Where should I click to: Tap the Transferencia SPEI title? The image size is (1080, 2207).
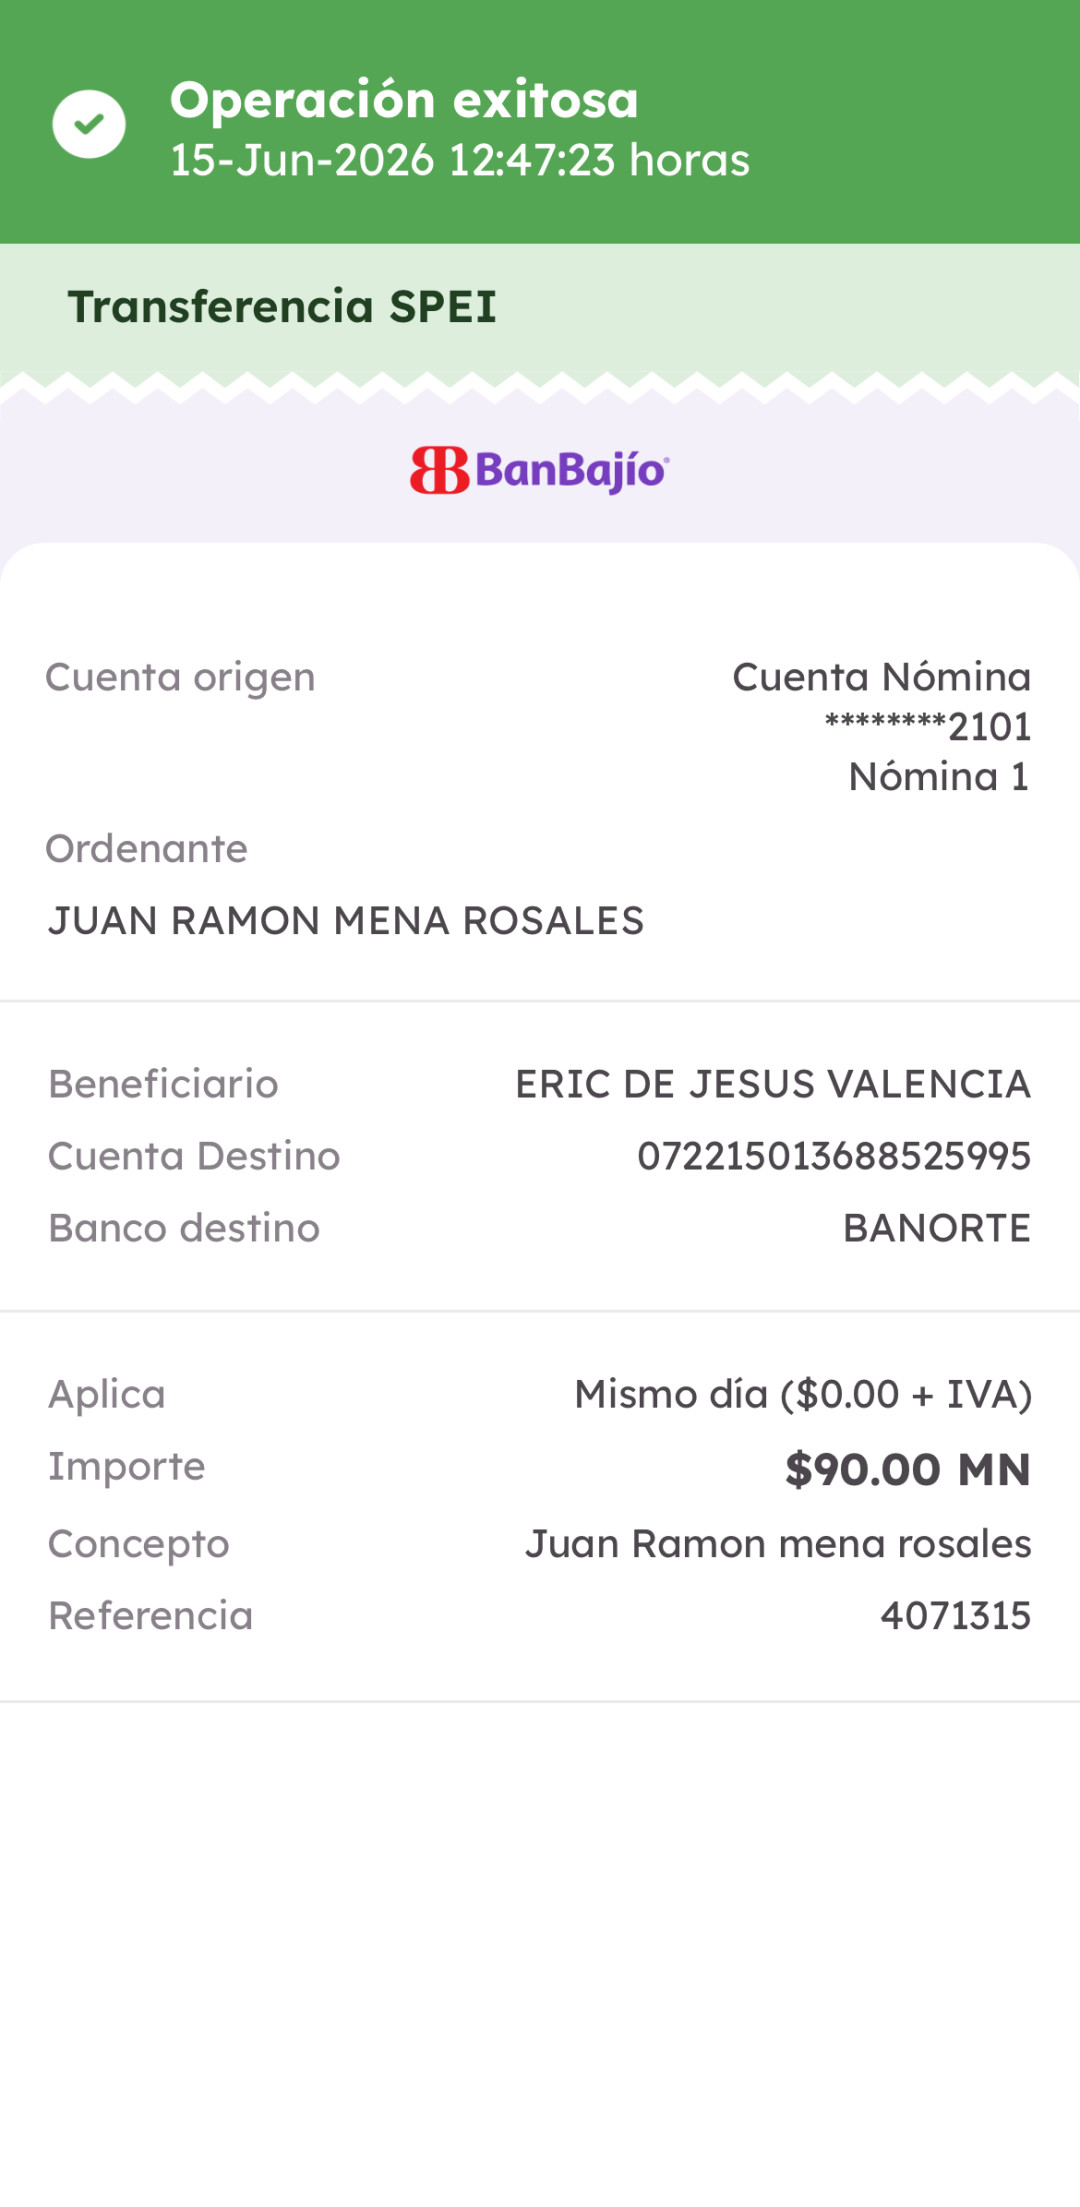pos(282,306)
